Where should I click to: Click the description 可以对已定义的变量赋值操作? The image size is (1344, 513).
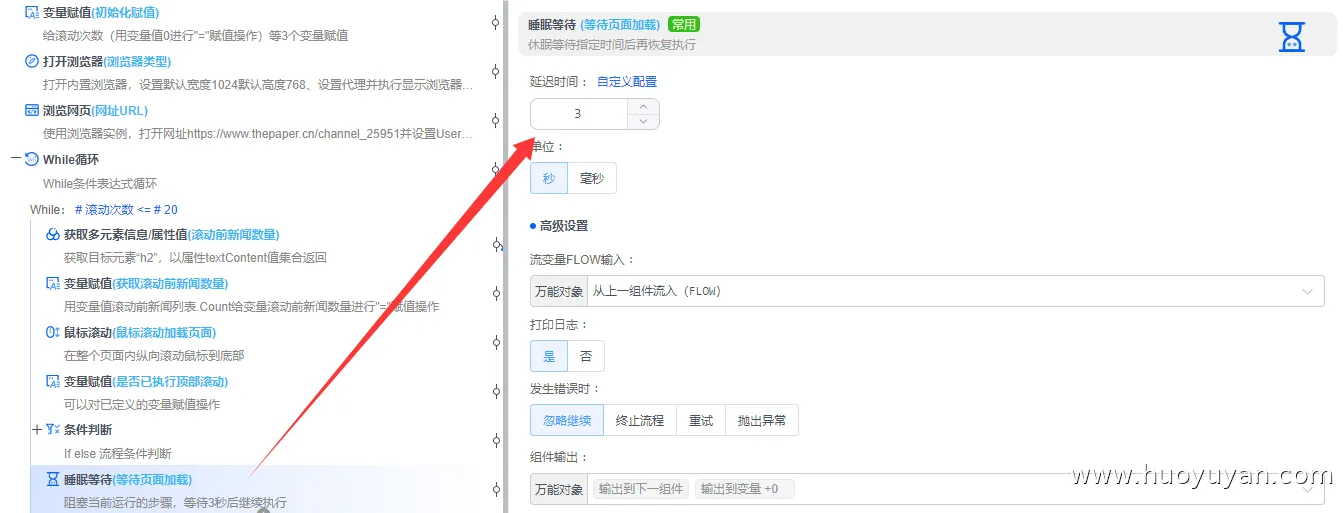point(142,404)
